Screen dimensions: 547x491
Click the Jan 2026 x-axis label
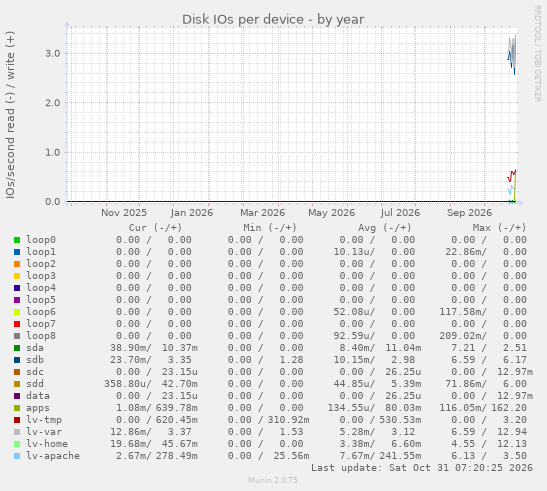pyautogui.click(x=192, y=213)
